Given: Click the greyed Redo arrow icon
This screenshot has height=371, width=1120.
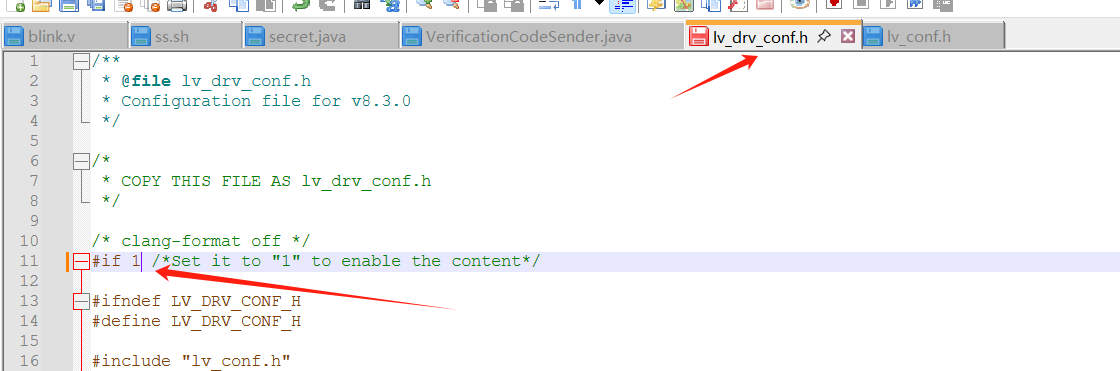Looking at the screenshot, I should pos(327,6).
